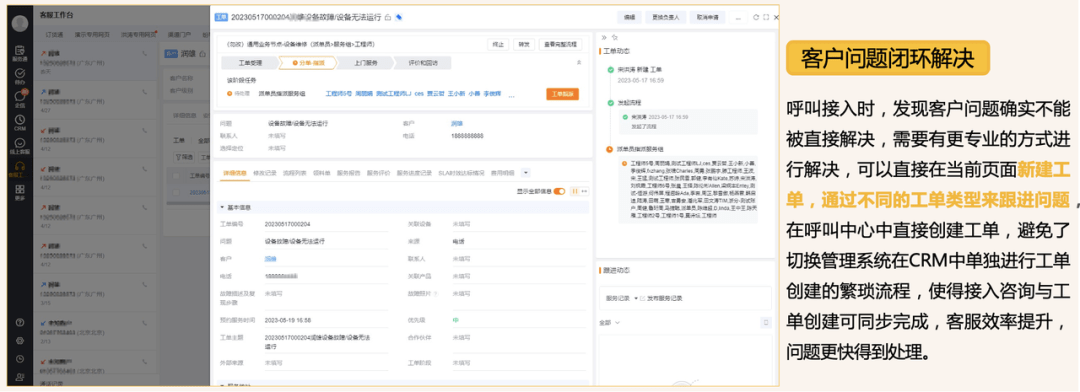Click the 转发 button in the flow card
Viewport: 1080px width, 392px height.
524,44
